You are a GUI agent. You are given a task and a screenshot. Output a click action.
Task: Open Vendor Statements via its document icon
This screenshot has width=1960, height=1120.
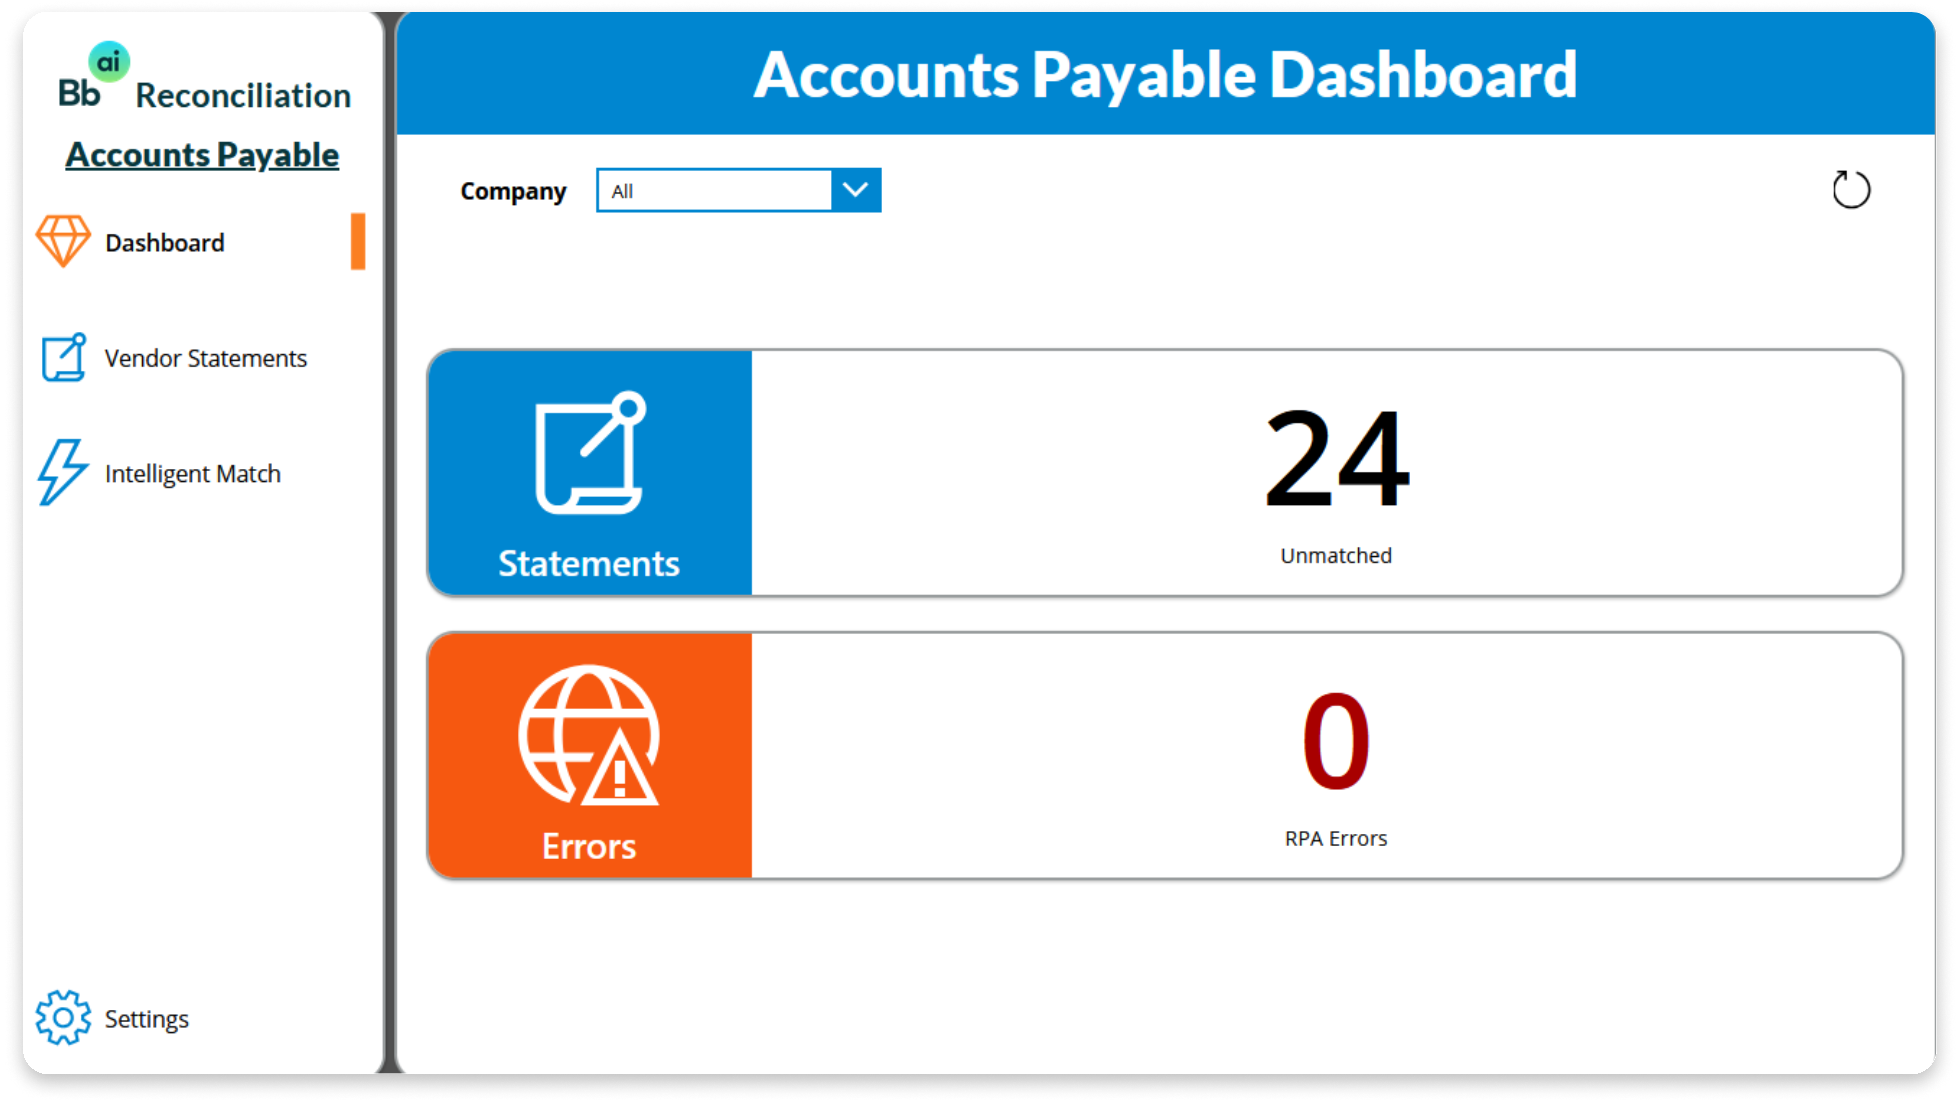click(x=62, y=357)
